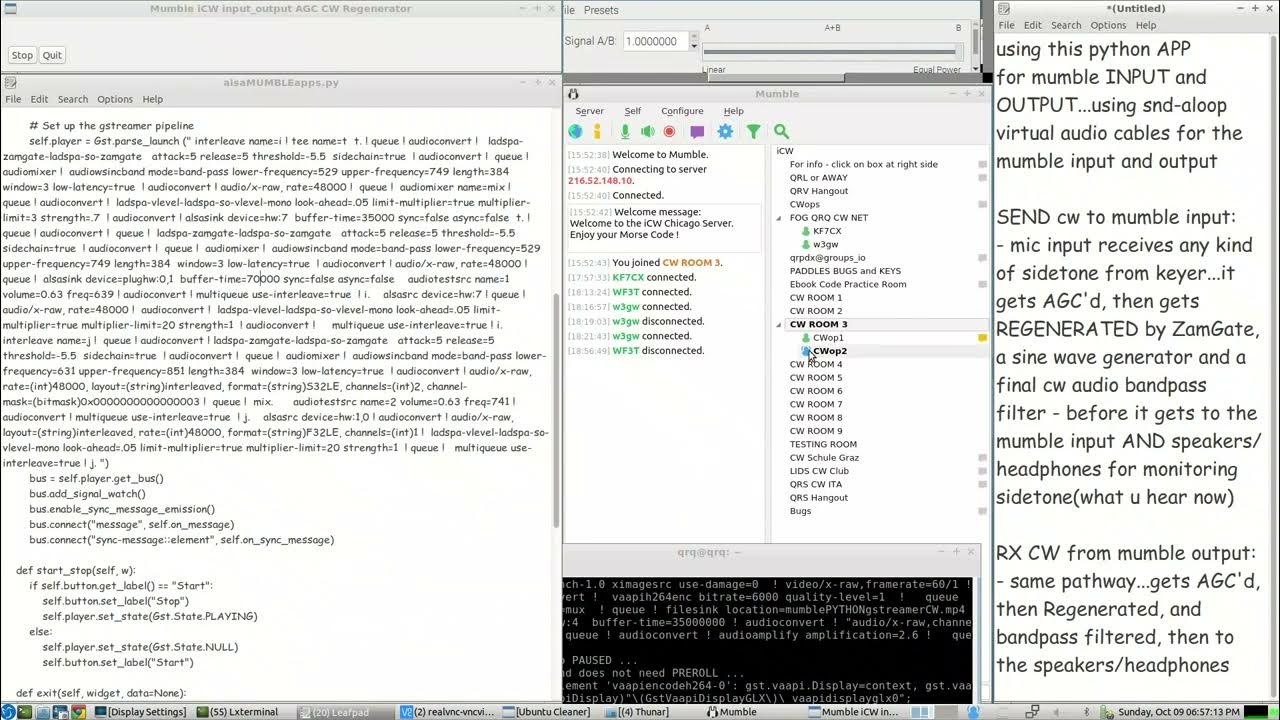The height and width of the screenshot is (720, 1280).
Task: Collapse CW ROOM 3 channel tree
Action: (x=780, y=324)
